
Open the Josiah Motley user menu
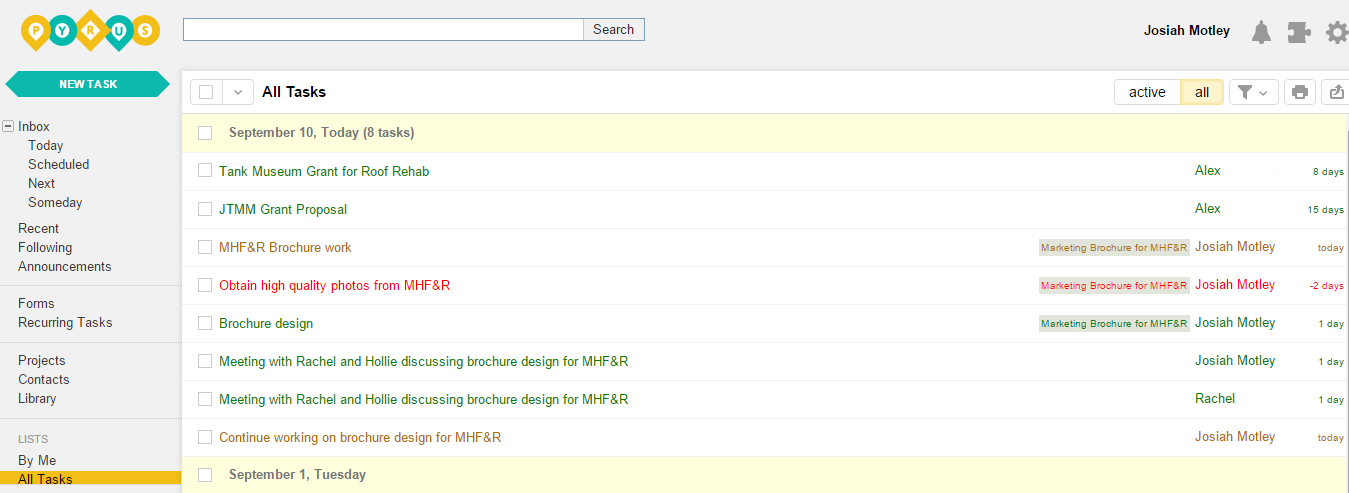[x=1187, y=31]
